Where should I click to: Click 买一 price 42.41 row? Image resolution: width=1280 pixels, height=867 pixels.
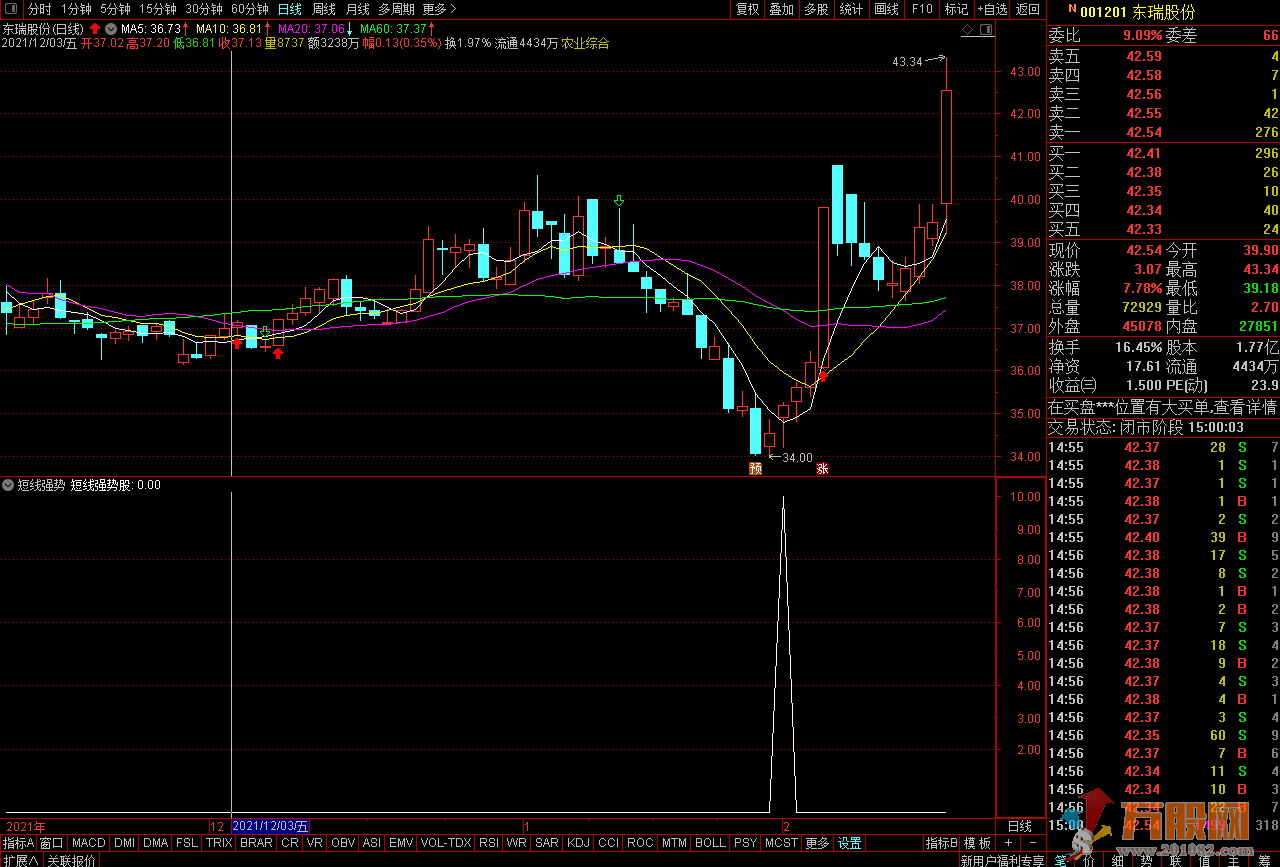[x=1163, y=153]
